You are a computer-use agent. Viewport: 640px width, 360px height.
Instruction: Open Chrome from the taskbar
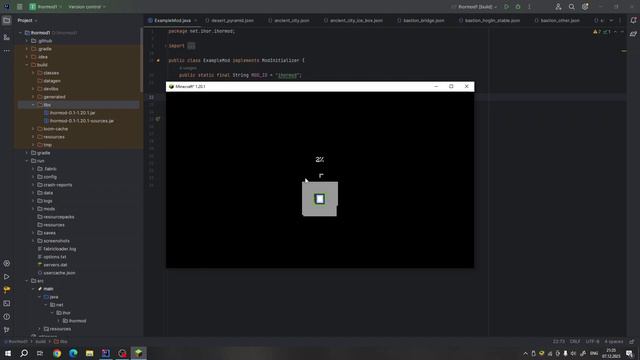[57, 353]
